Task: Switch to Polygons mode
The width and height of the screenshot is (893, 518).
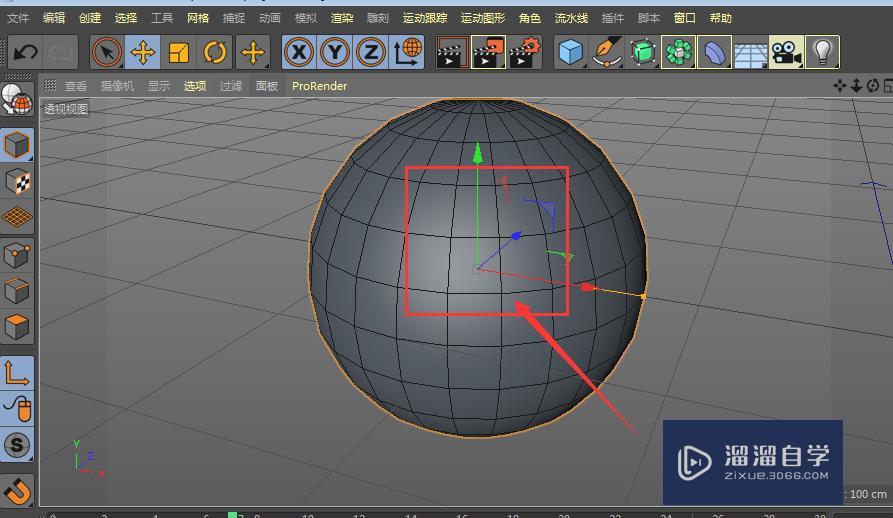Action: pos(17,327)
